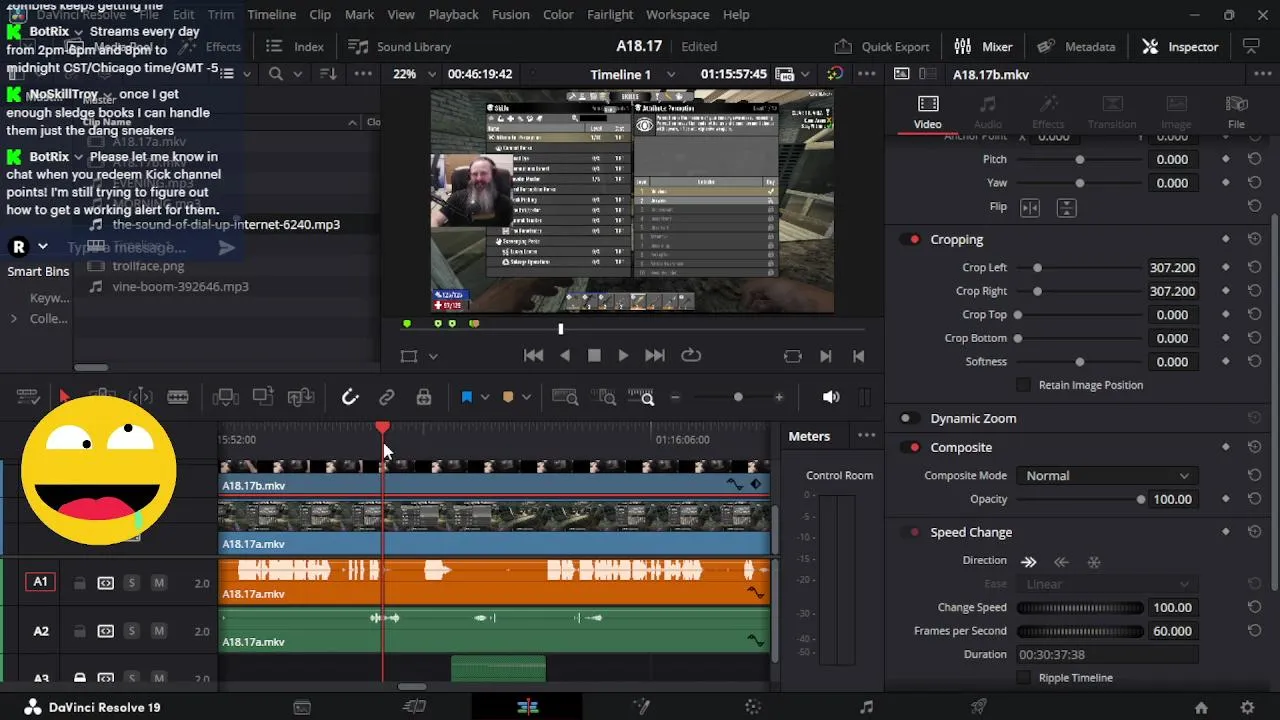Collapse the Cropping section header
Image resolution: width=1280 pixels, height=720 pixels.
pos(957,240)
